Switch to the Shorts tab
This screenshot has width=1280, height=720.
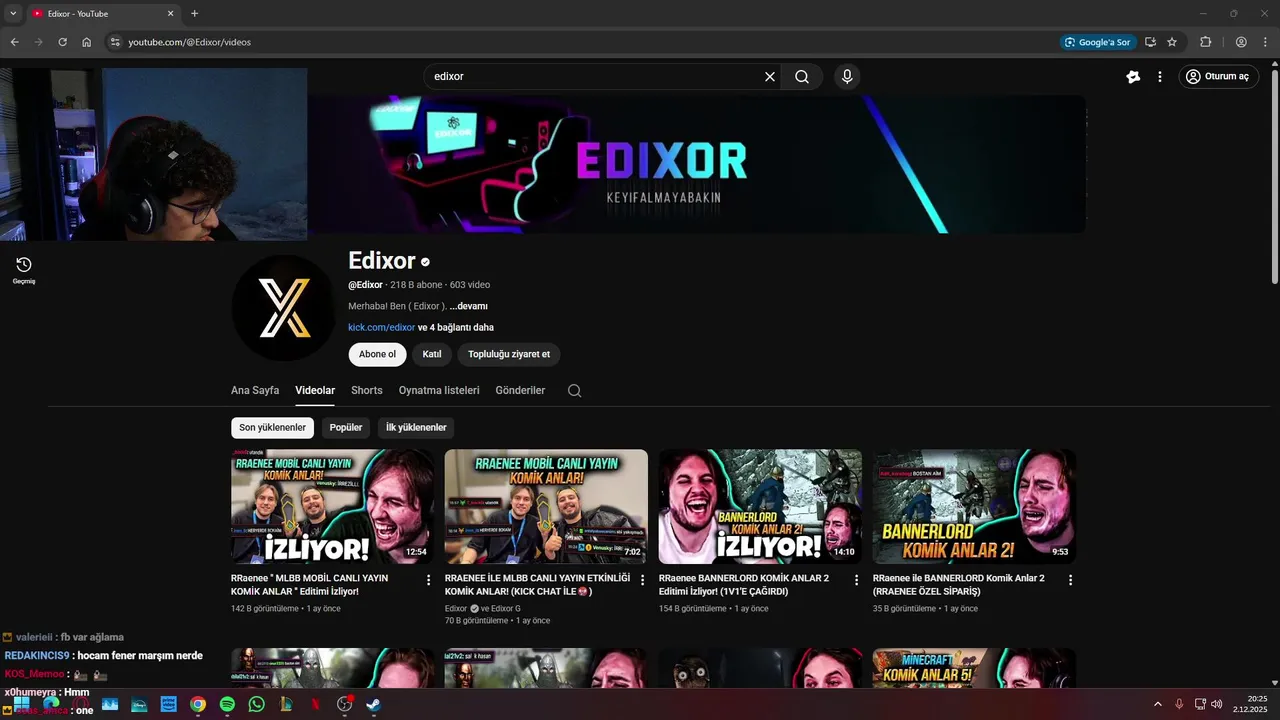pos(367,390)
